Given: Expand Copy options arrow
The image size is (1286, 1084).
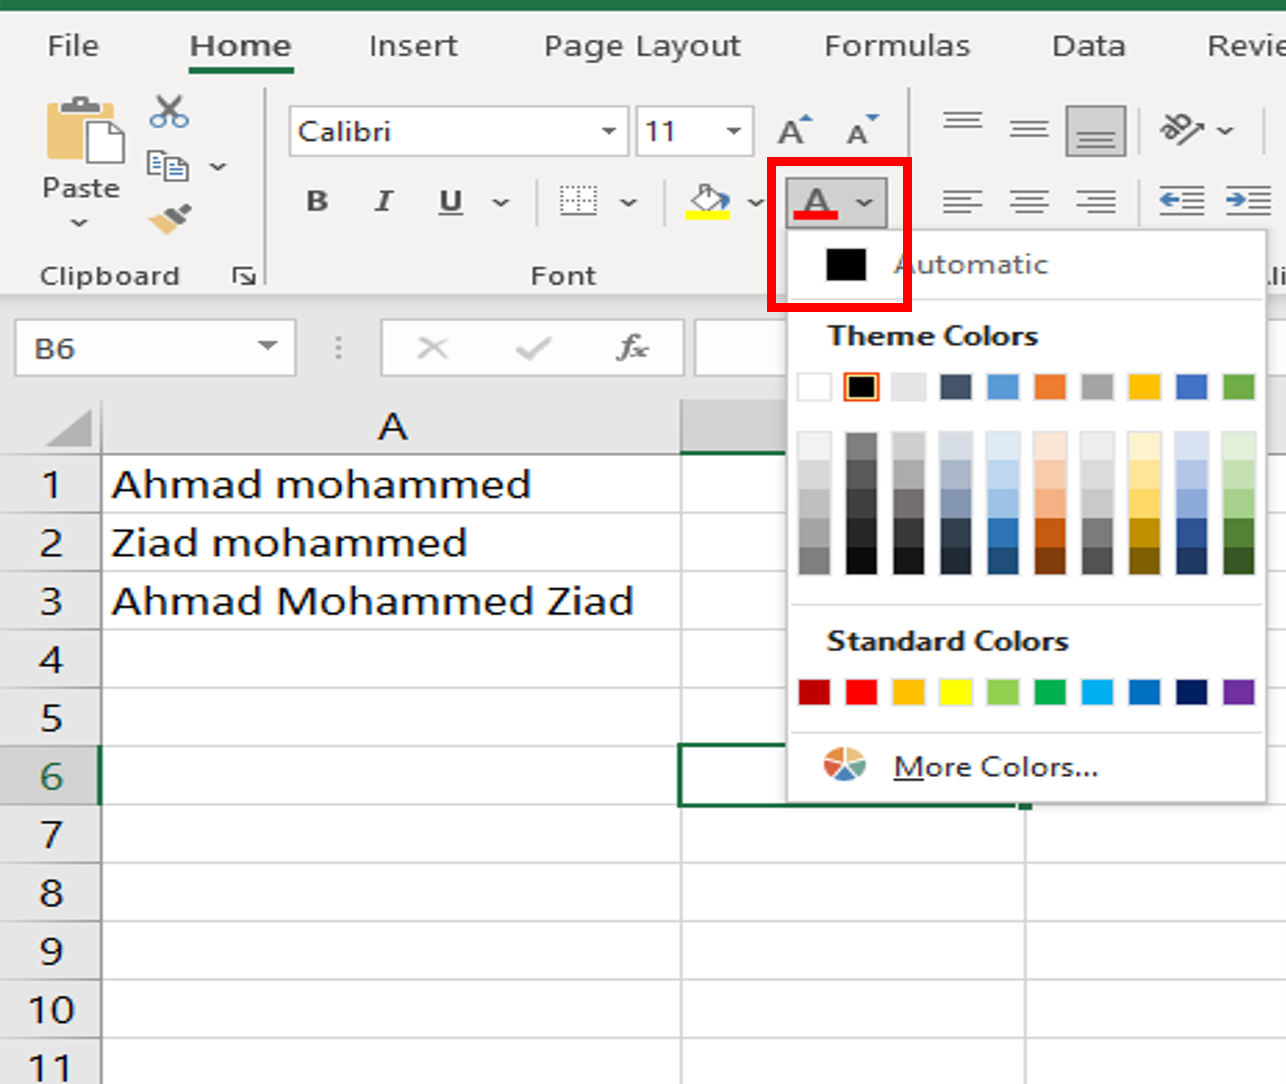Looking at the screenshot, I should 218,166.
